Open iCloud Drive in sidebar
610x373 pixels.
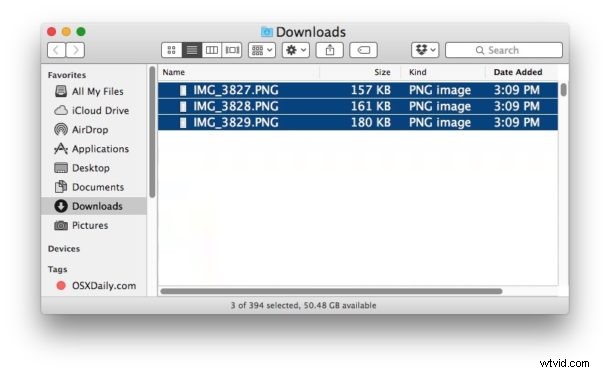(93, 110)
